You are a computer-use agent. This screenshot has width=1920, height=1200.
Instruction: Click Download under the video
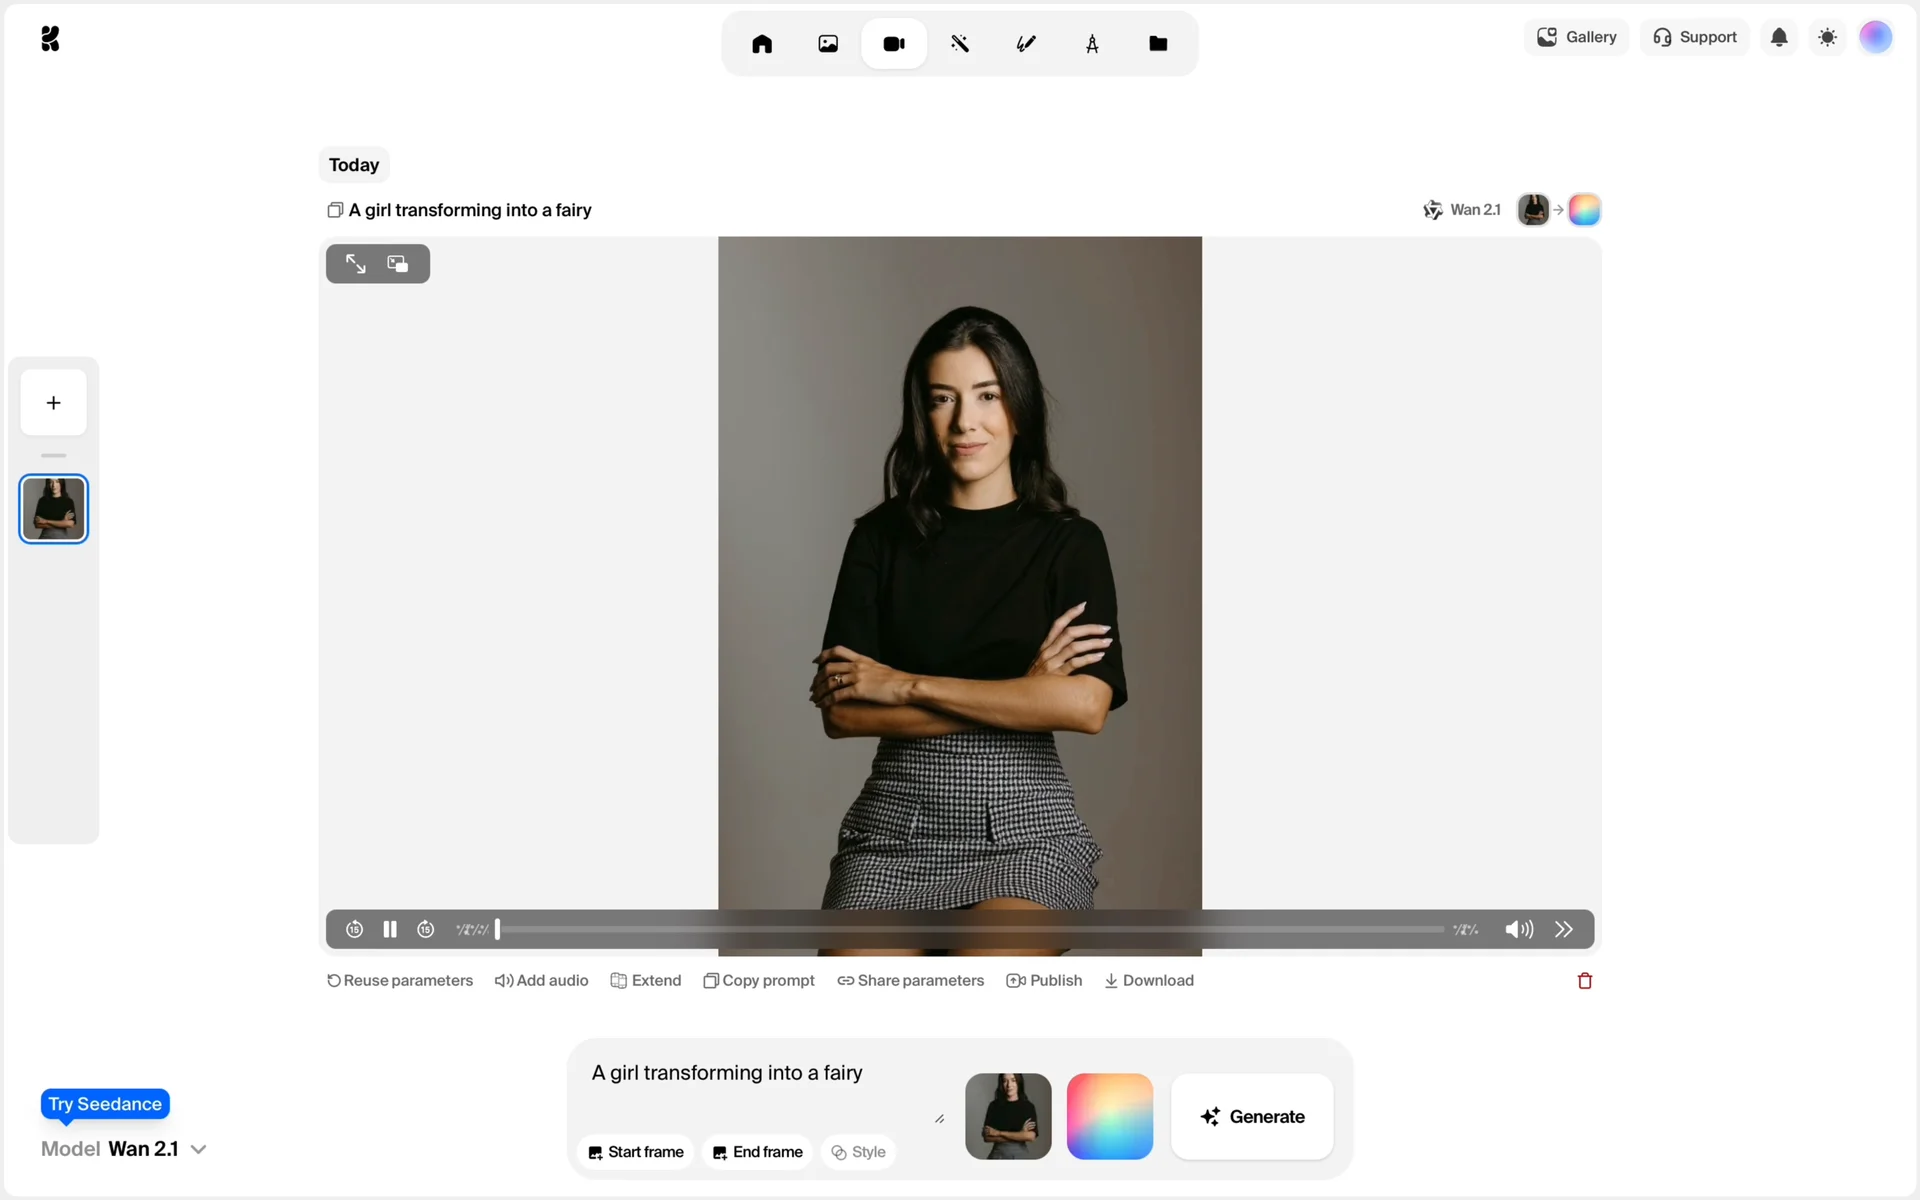1149,980
